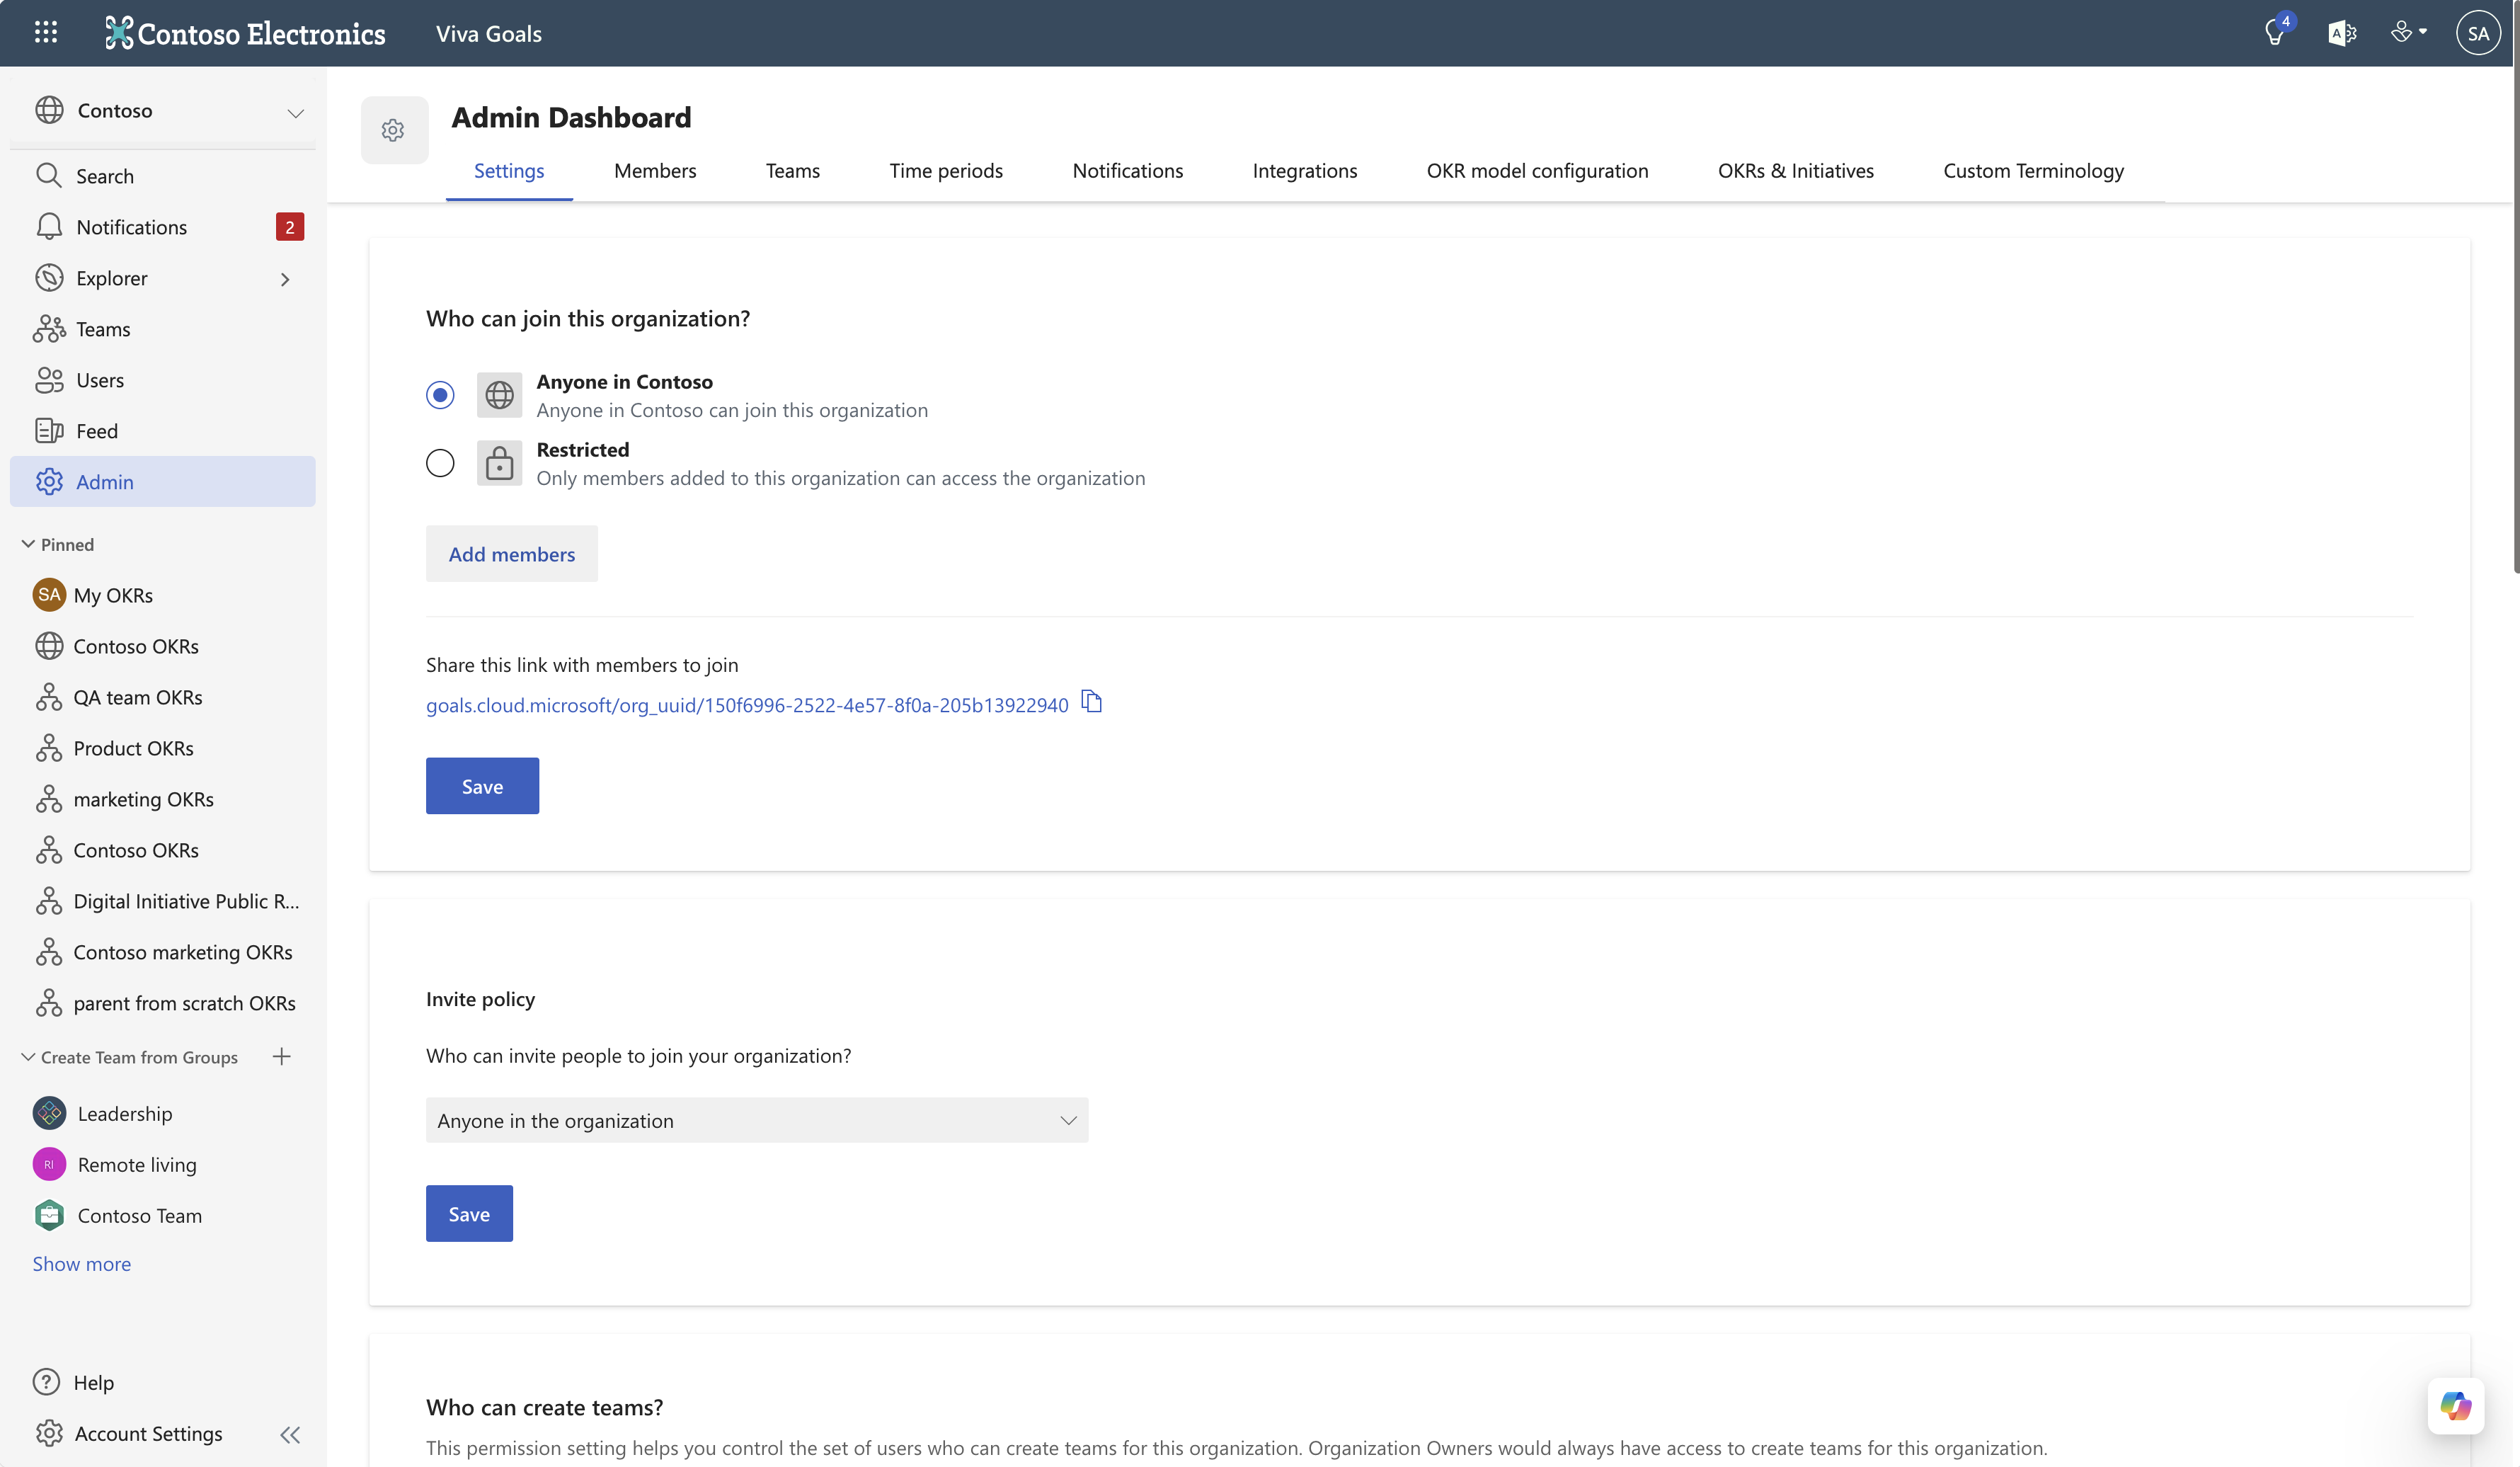Open Digital Initiative Public R... item

point(162,901)
